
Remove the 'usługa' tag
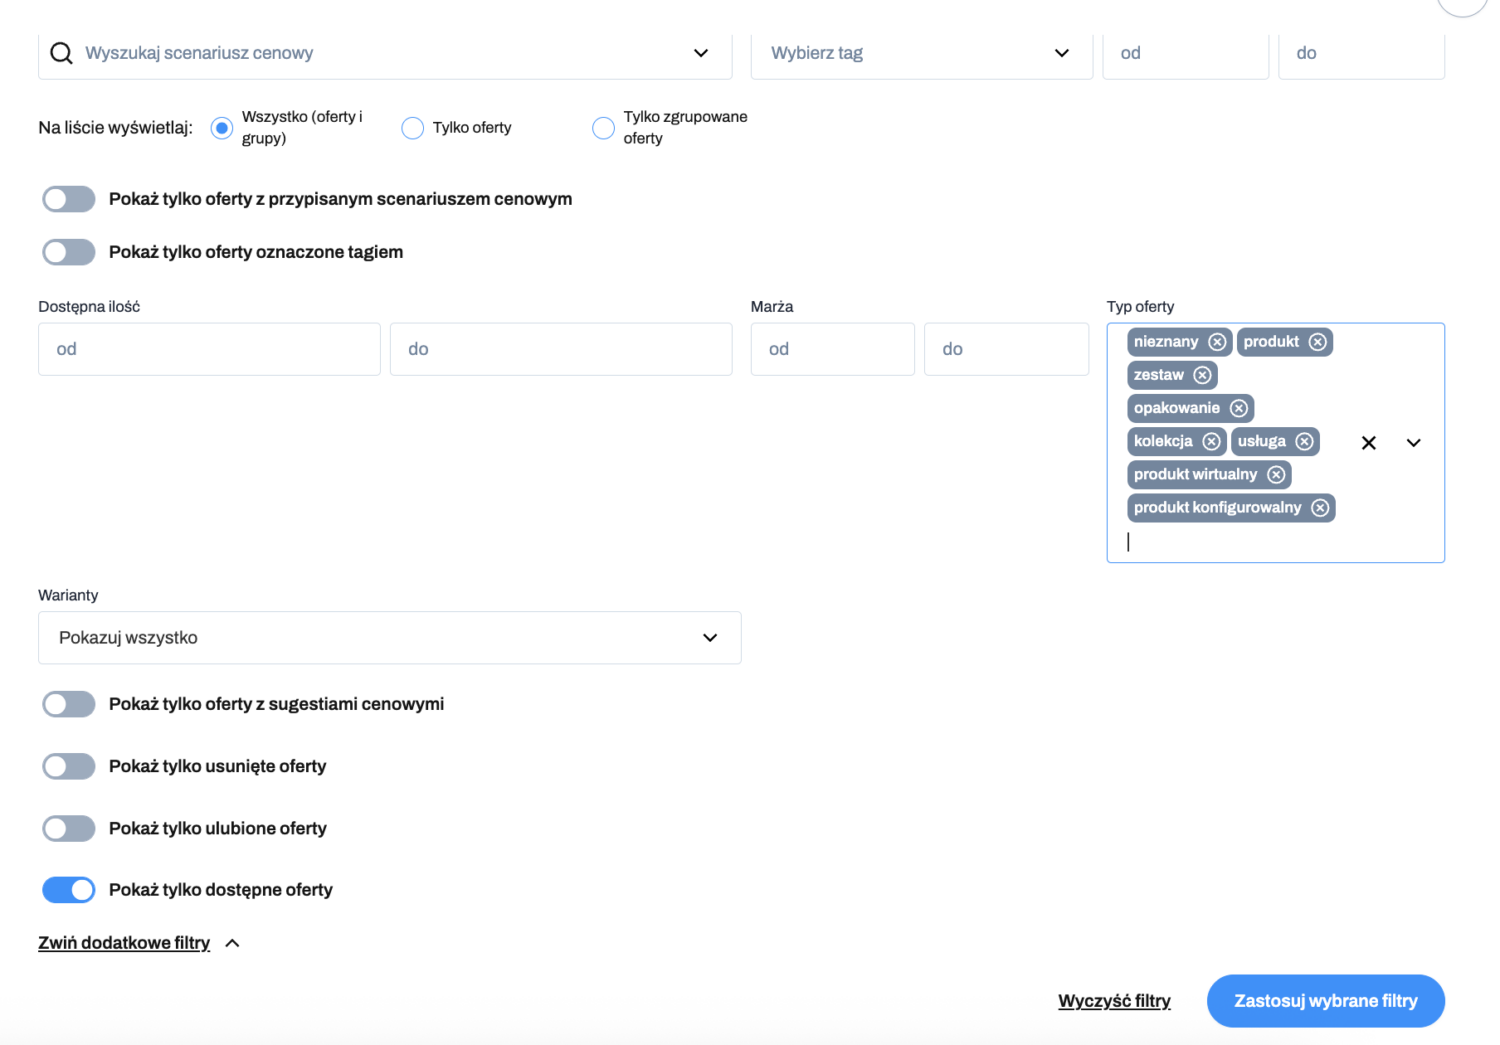[x=1304, y=441]
